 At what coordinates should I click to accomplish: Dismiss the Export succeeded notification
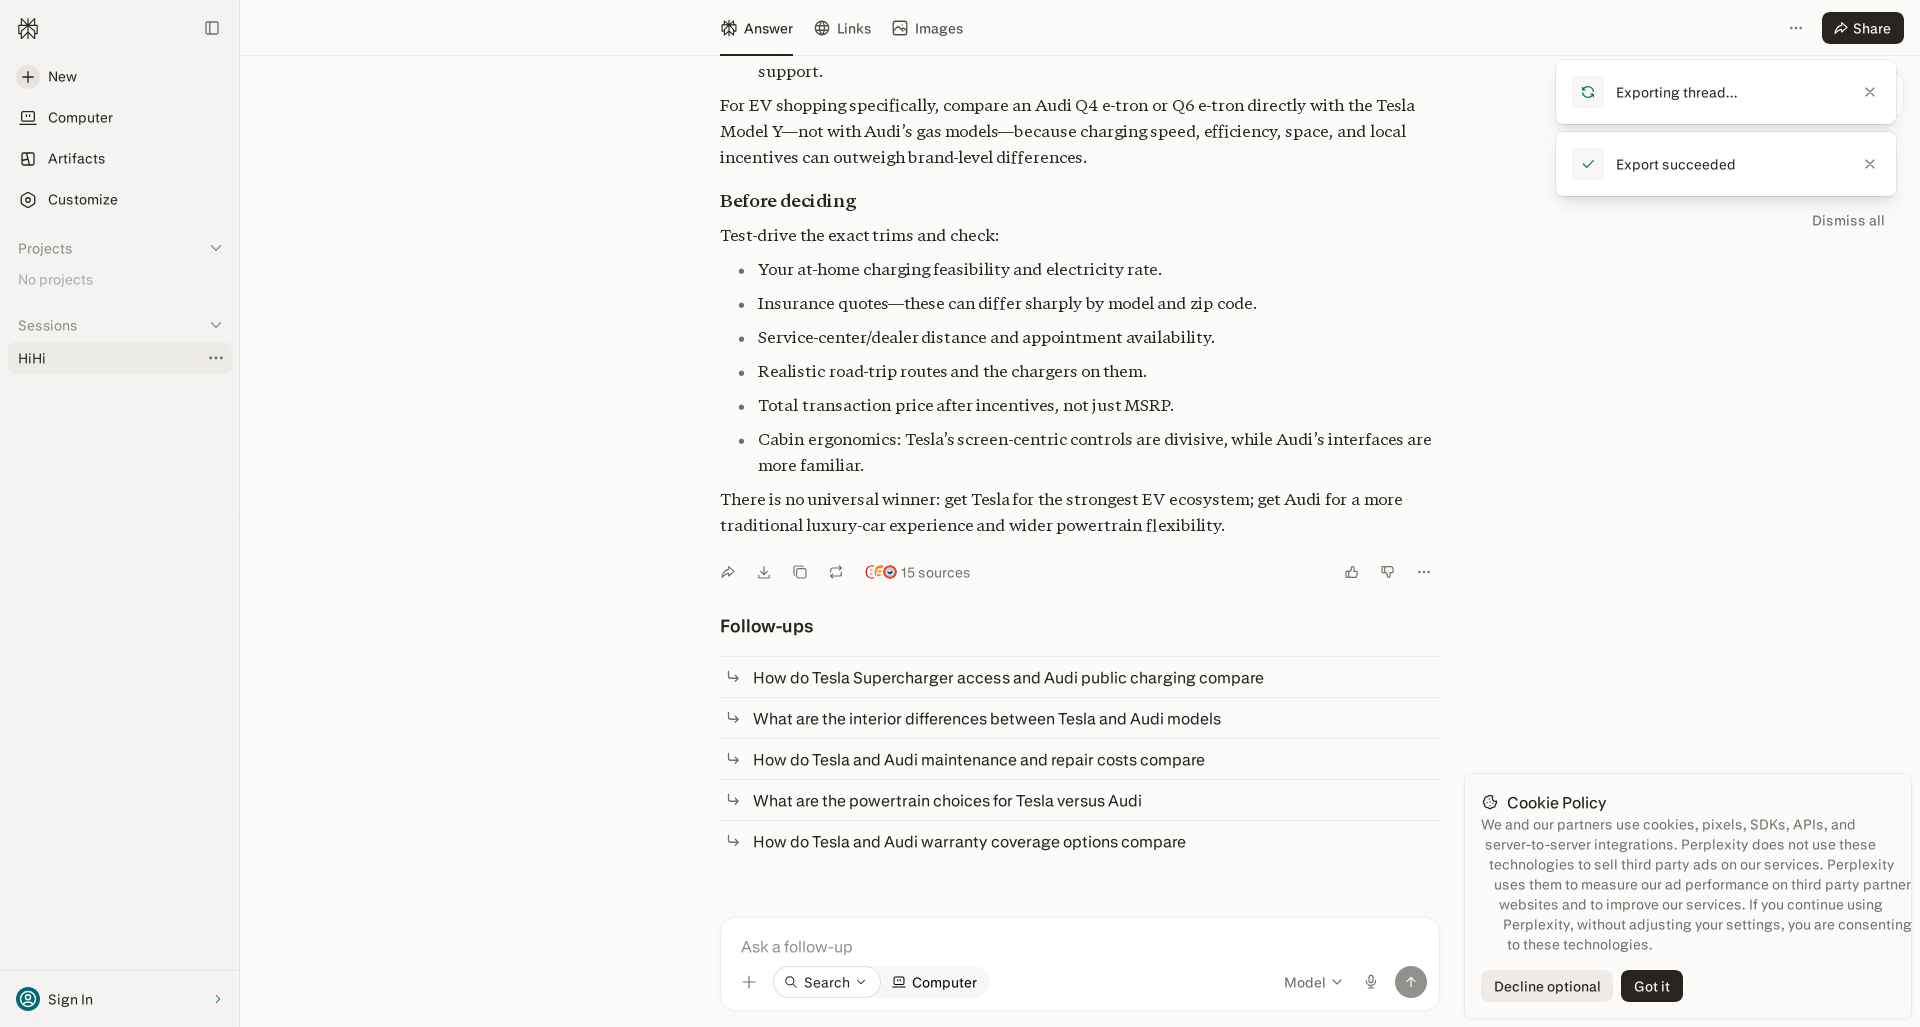tap(1870, 164)
